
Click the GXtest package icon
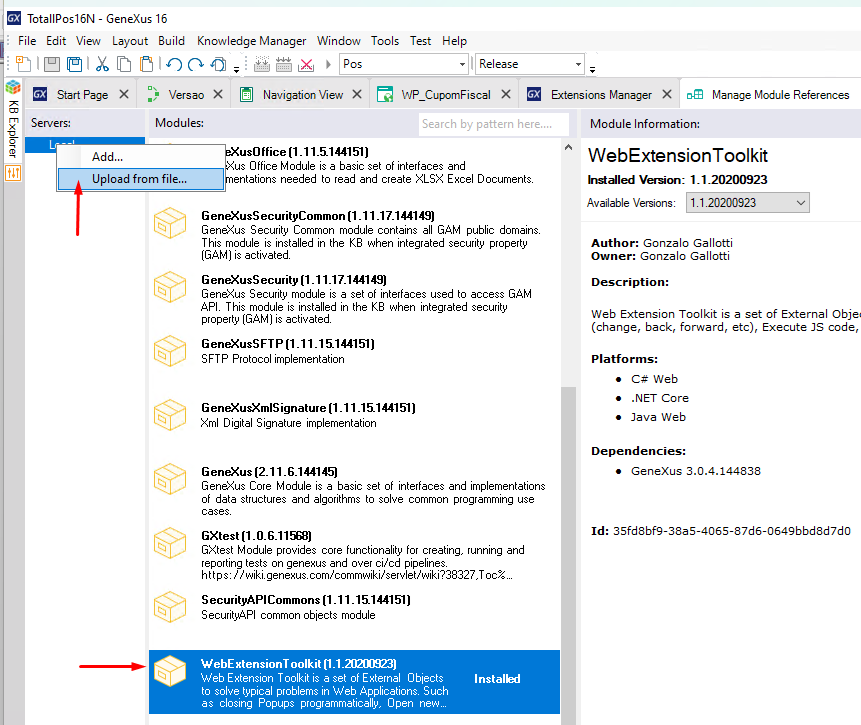(x=170, y=543)
